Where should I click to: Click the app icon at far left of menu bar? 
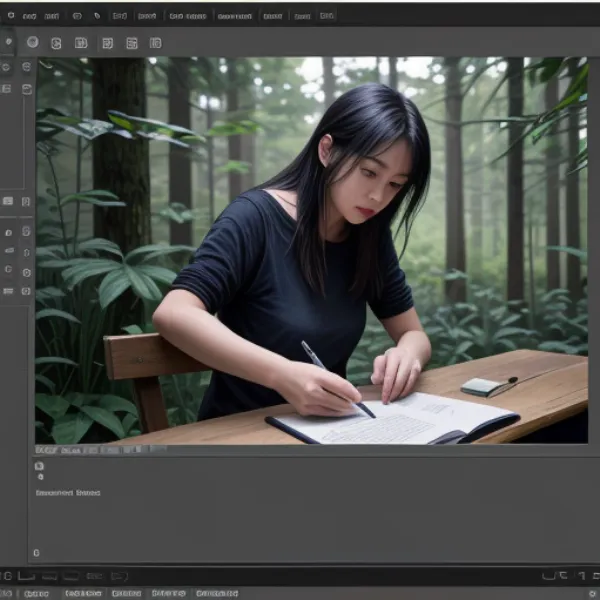[x=9, y=16]
